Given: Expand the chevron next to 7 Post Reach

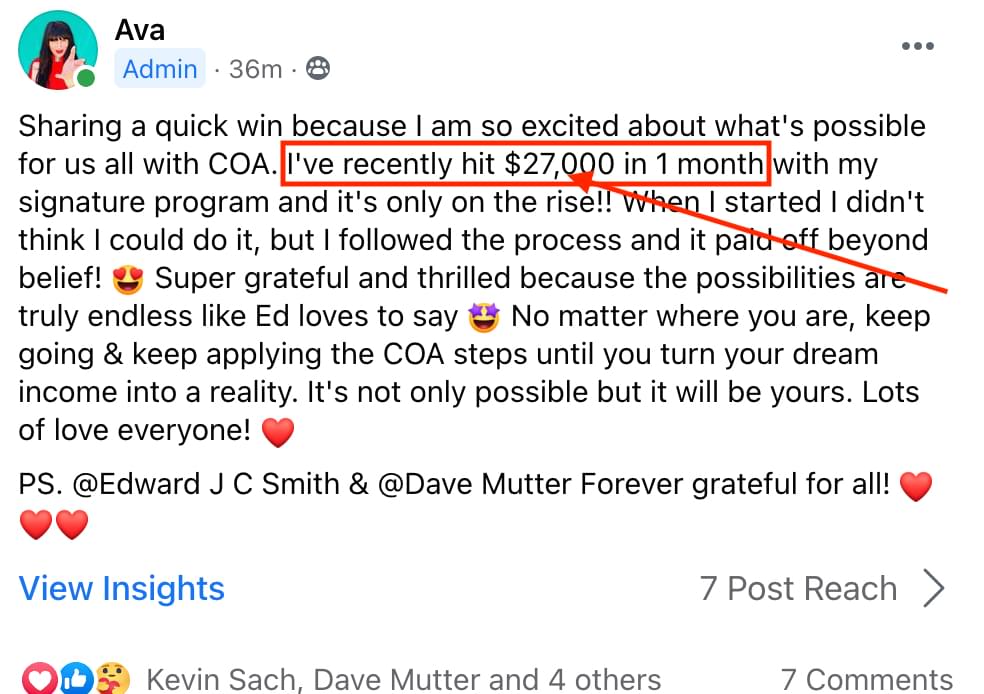Looking at the screenshot, I should (934, 589).
